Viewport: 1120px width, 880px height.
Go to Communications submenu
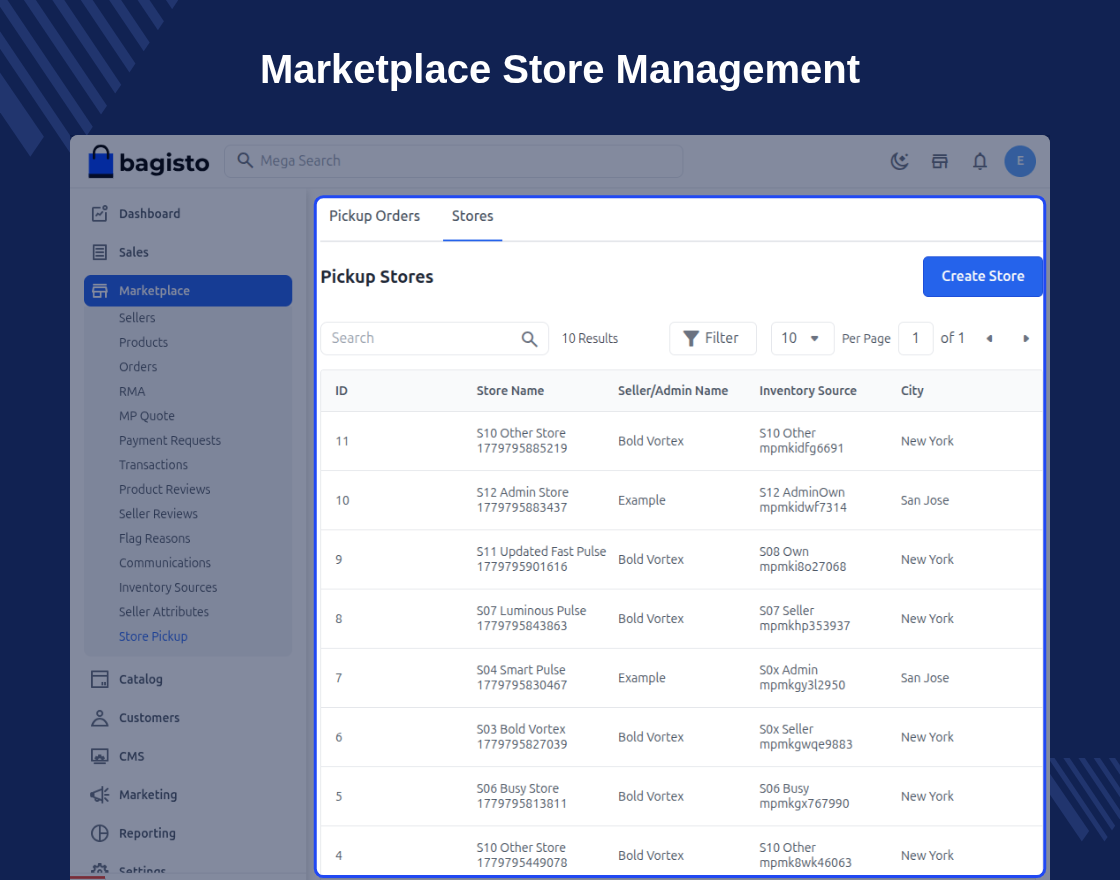(165, 563)
